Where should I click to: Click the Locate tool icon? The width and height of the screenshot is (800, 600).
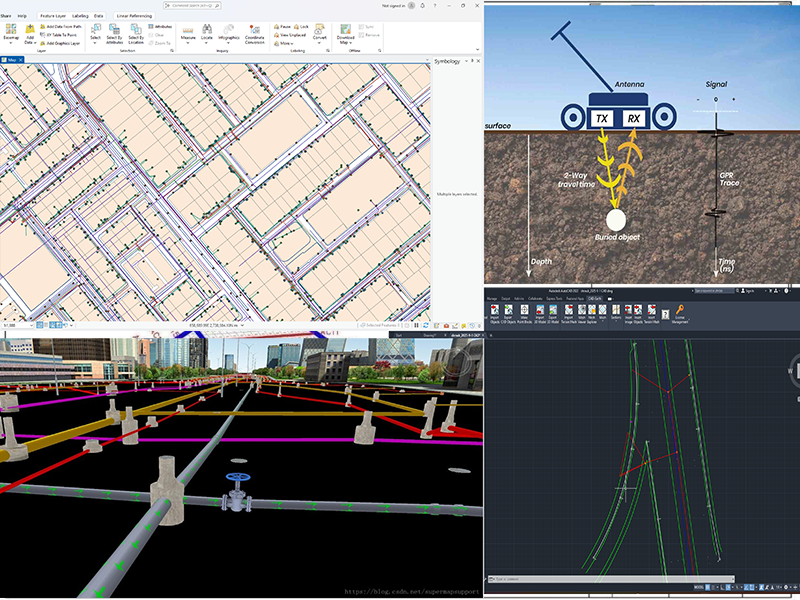click(x=206, y=30)
